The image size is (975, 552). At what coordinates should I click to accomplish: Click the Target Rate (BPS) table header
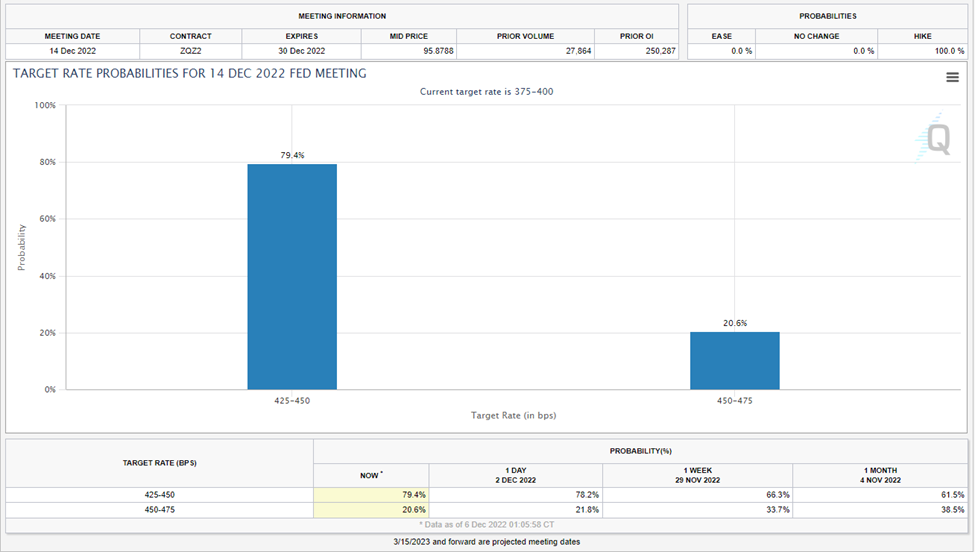coord(159,463)
